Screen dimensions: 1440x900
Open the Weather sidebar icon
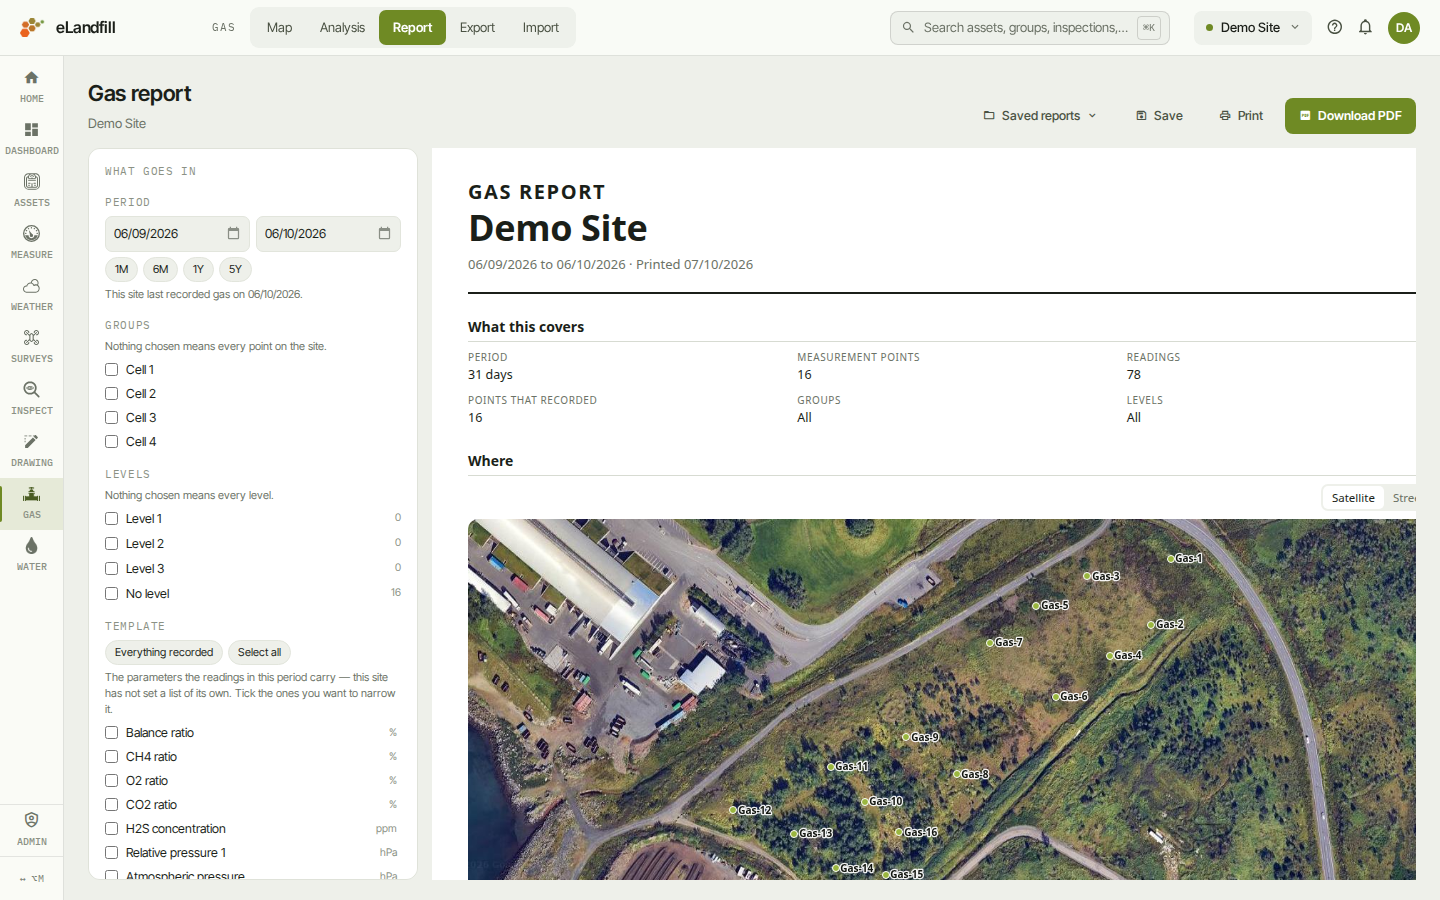click(31, 294)
